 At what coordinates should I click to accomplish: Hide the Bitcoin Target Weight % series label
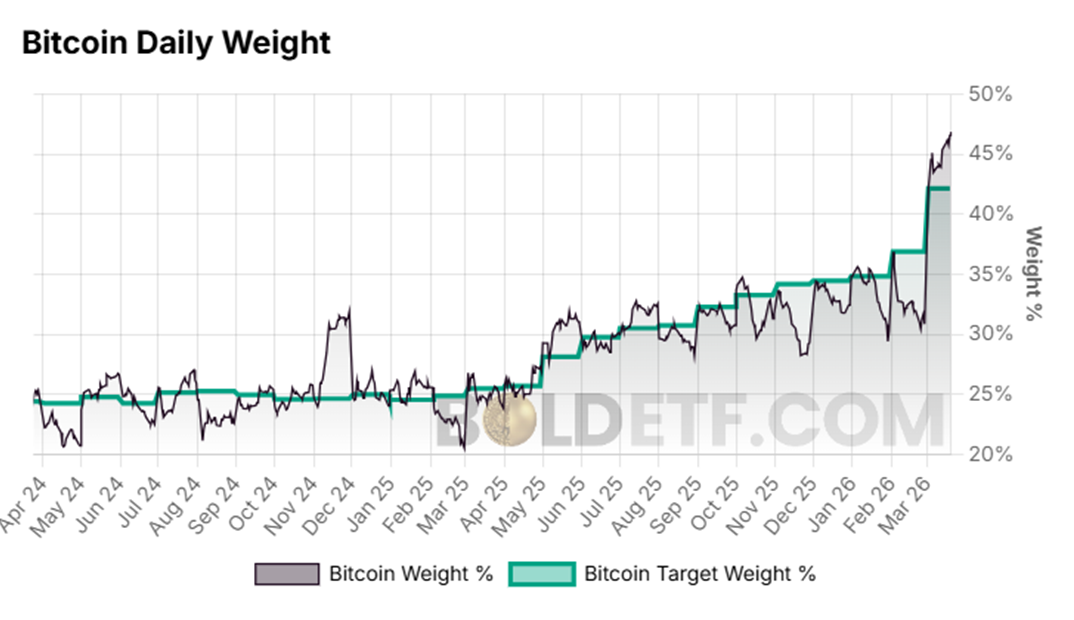tap(699, 574)
